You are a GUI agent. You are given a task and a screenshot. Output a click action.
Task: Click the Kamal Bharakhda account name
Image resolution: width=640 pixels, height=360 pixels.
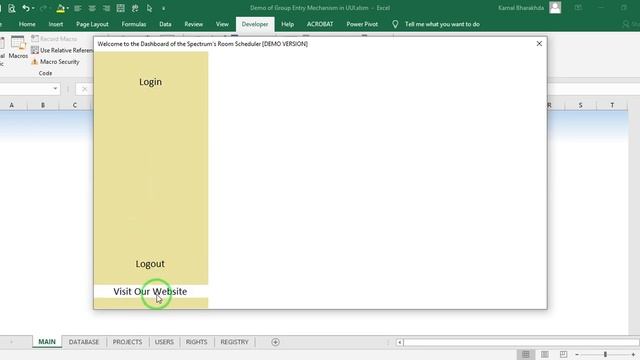tap(521, 8)
